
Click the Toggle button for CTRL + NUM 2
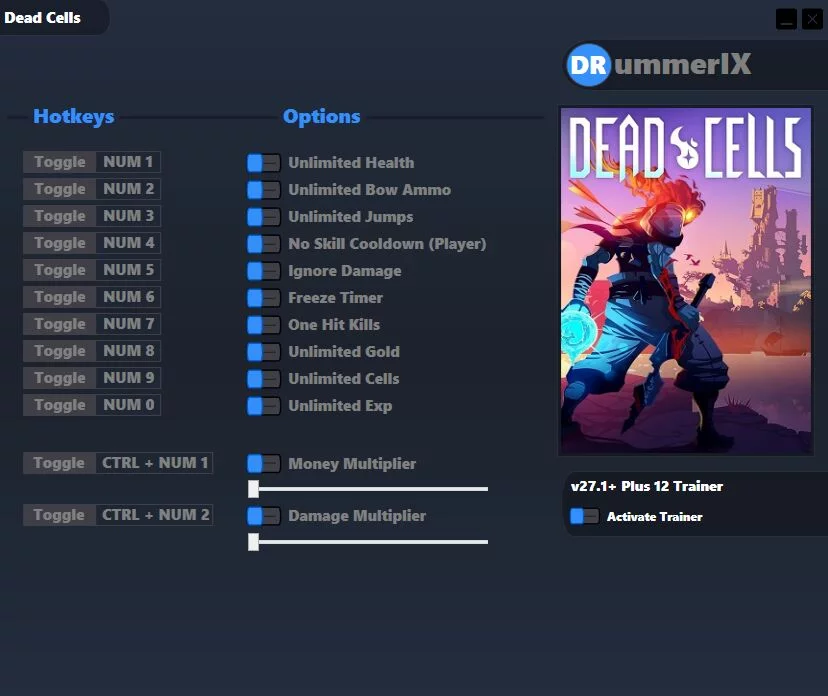pyautogui.click(x=60, y=515)
